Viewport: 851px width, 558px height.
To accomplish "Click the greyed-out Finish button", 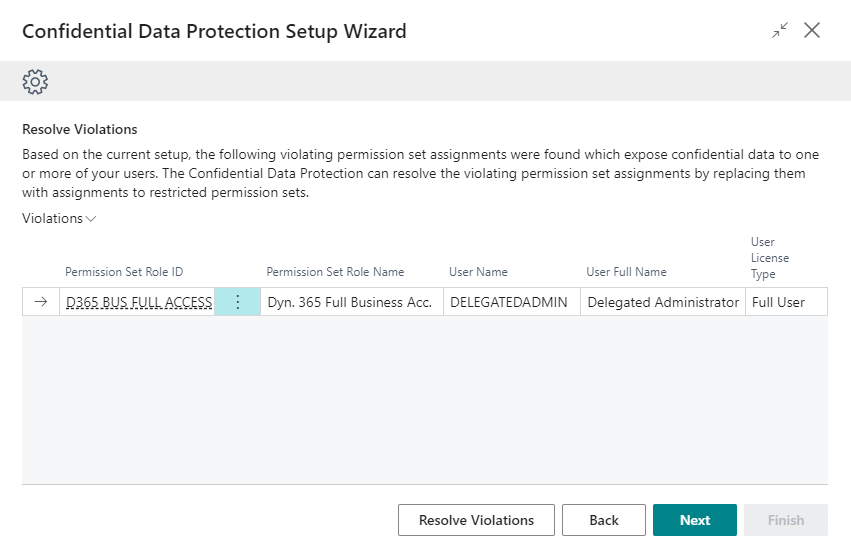I will tap(785, 520).
